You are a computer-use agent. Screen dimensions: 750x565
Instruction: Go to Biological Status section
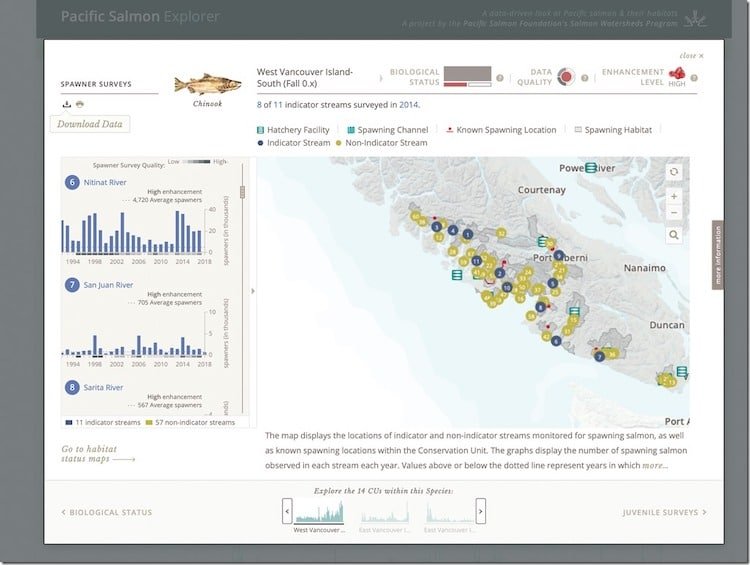pyautogui.click(x=107, y=512)
